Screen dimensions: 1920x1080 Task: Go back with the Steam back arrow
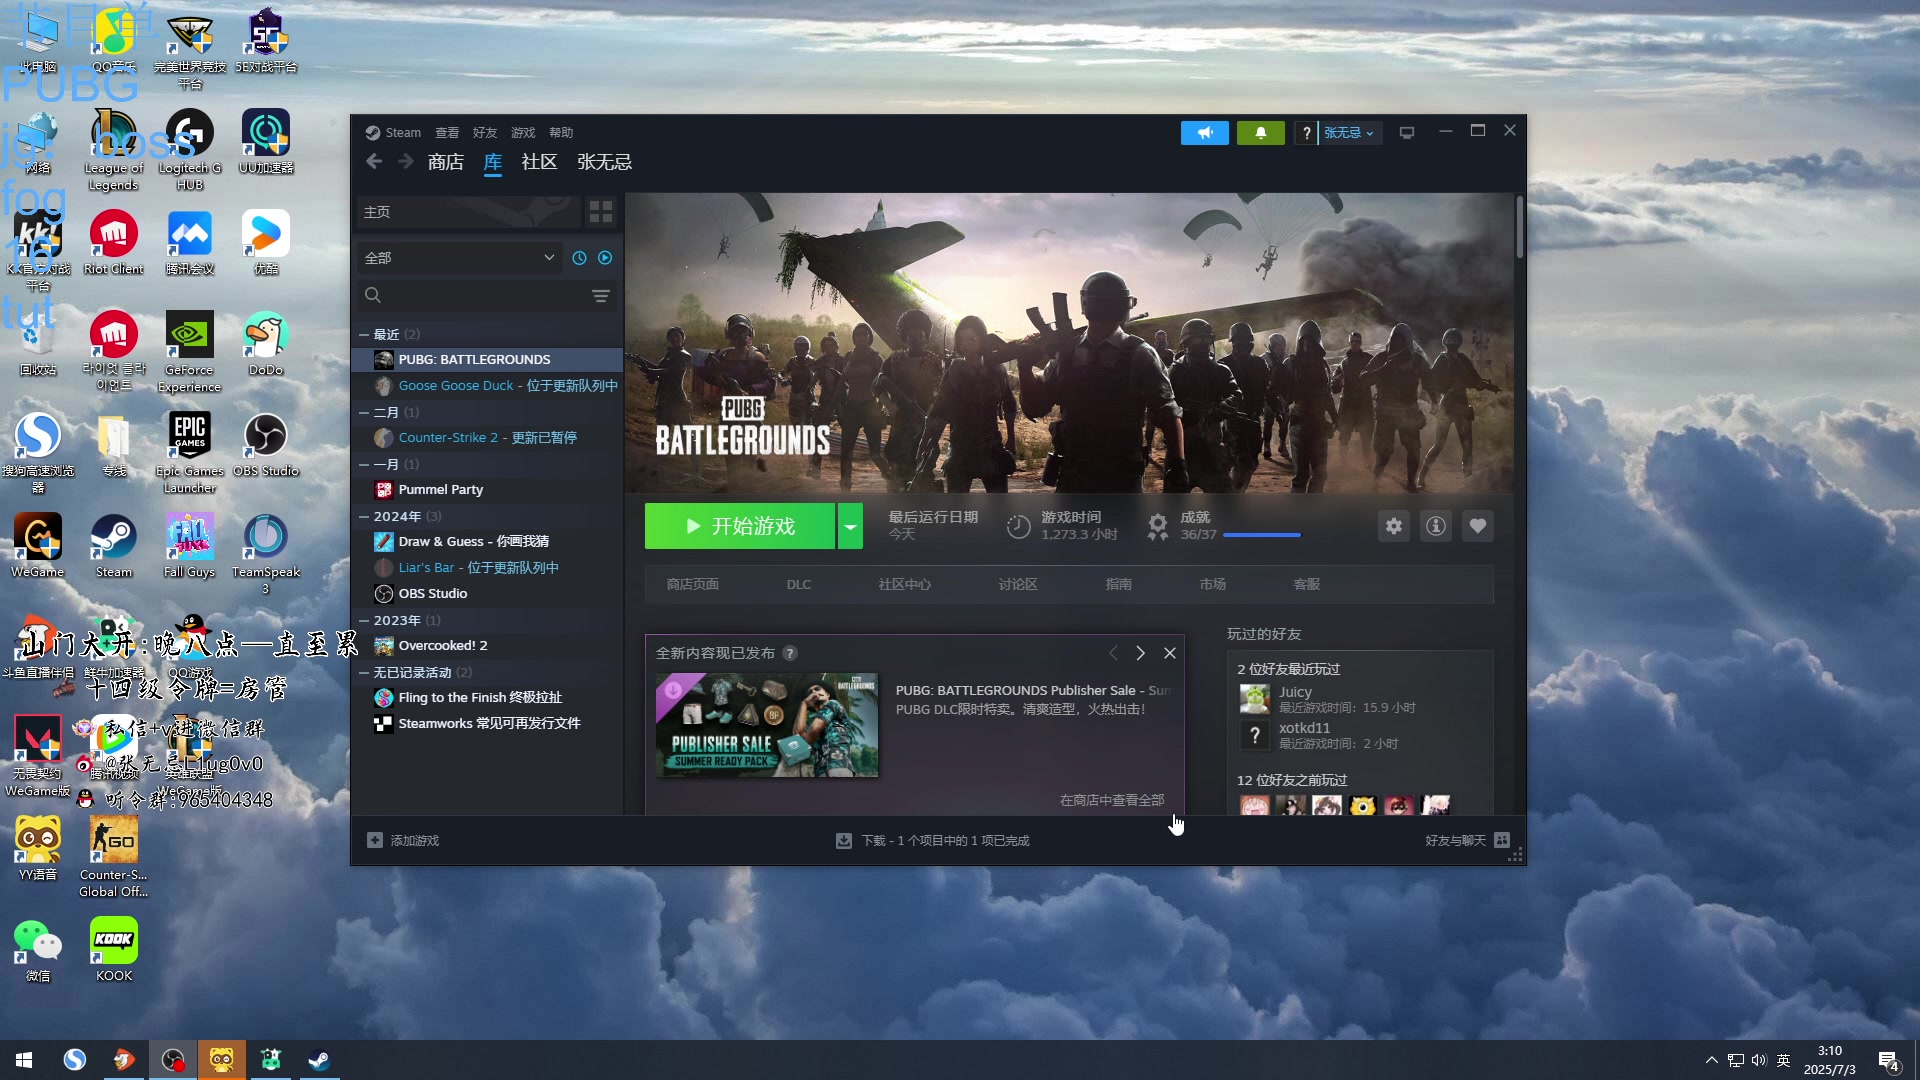point(374,162)
